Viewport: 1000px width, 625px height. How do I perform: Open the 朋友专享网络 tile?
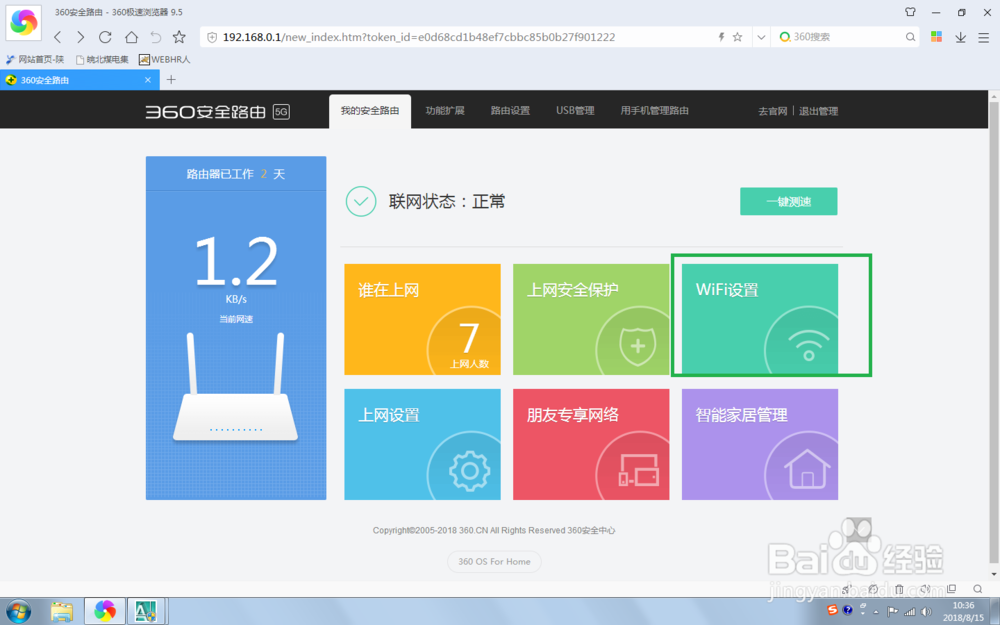tap(591, 445)
